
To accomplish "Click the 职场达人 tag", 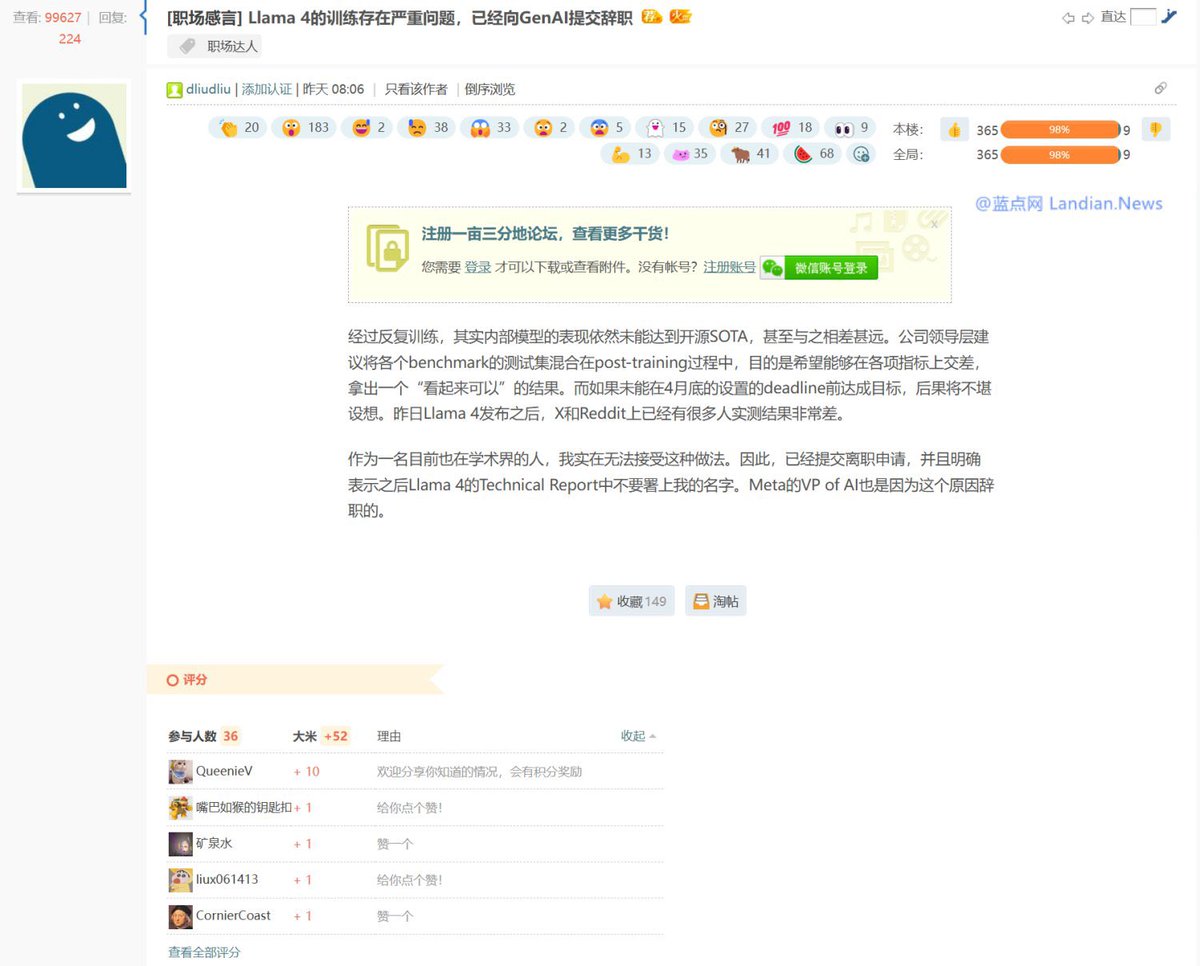I will [x=215, y=46].
